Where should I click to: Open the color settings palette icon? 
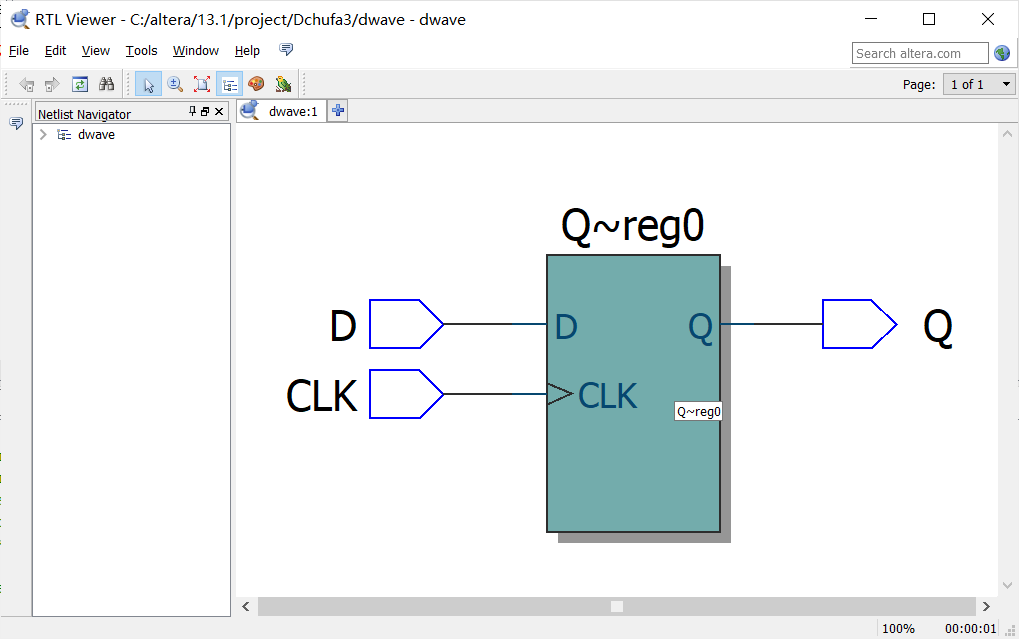tap(256, 84)
